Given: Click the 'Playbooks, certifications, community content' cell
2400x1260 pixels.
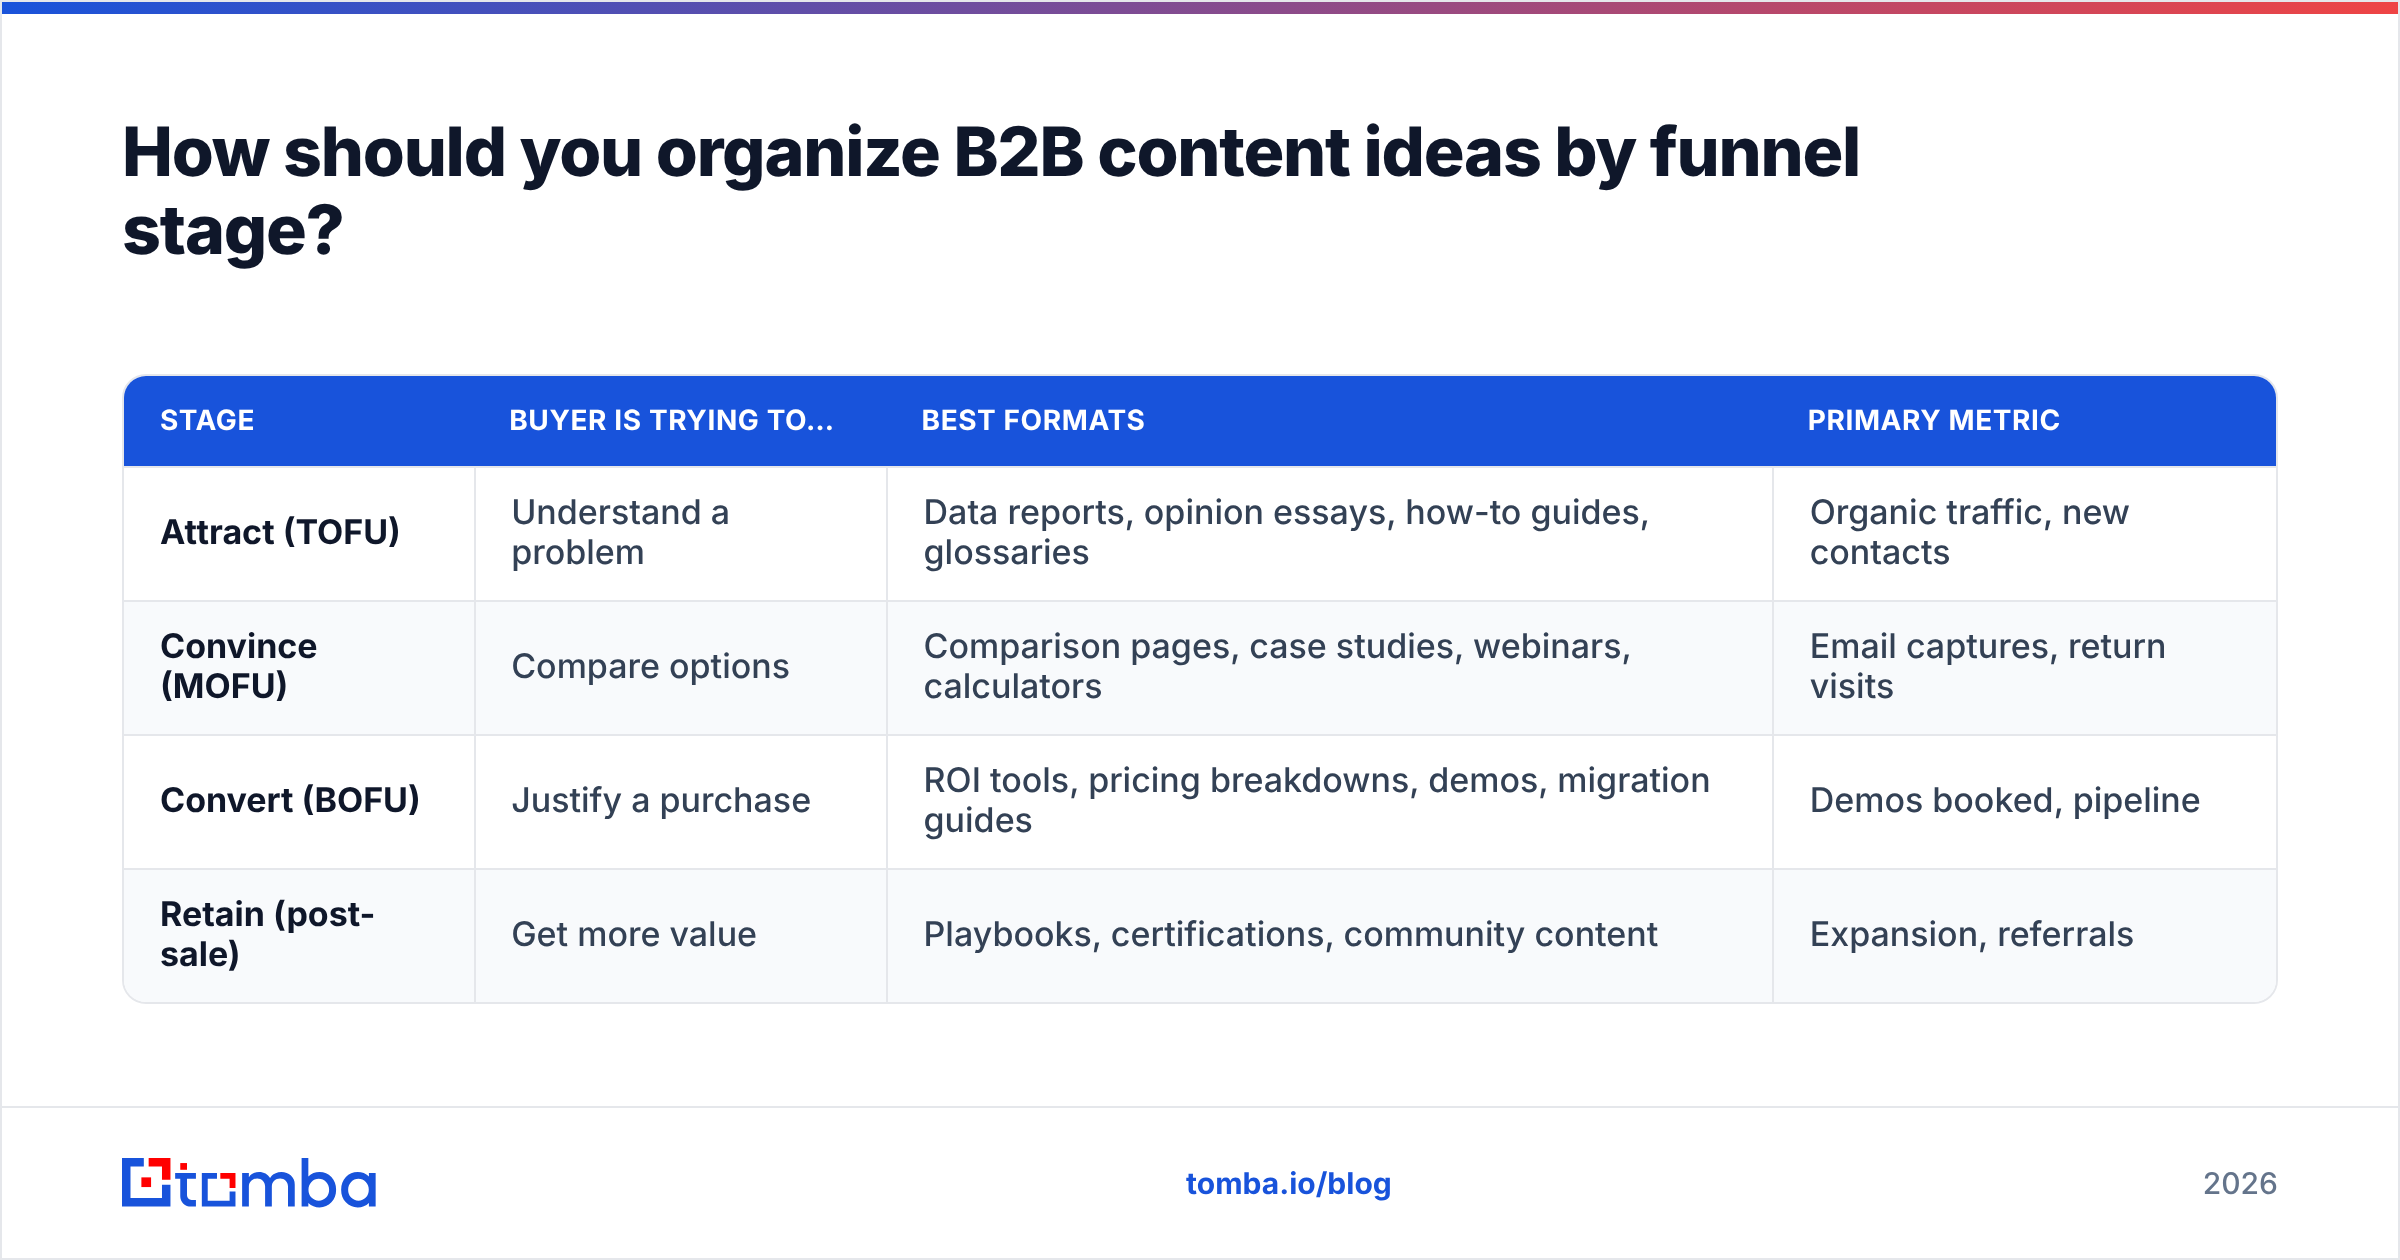Looking at the screenshot, I should (1330, 935).
